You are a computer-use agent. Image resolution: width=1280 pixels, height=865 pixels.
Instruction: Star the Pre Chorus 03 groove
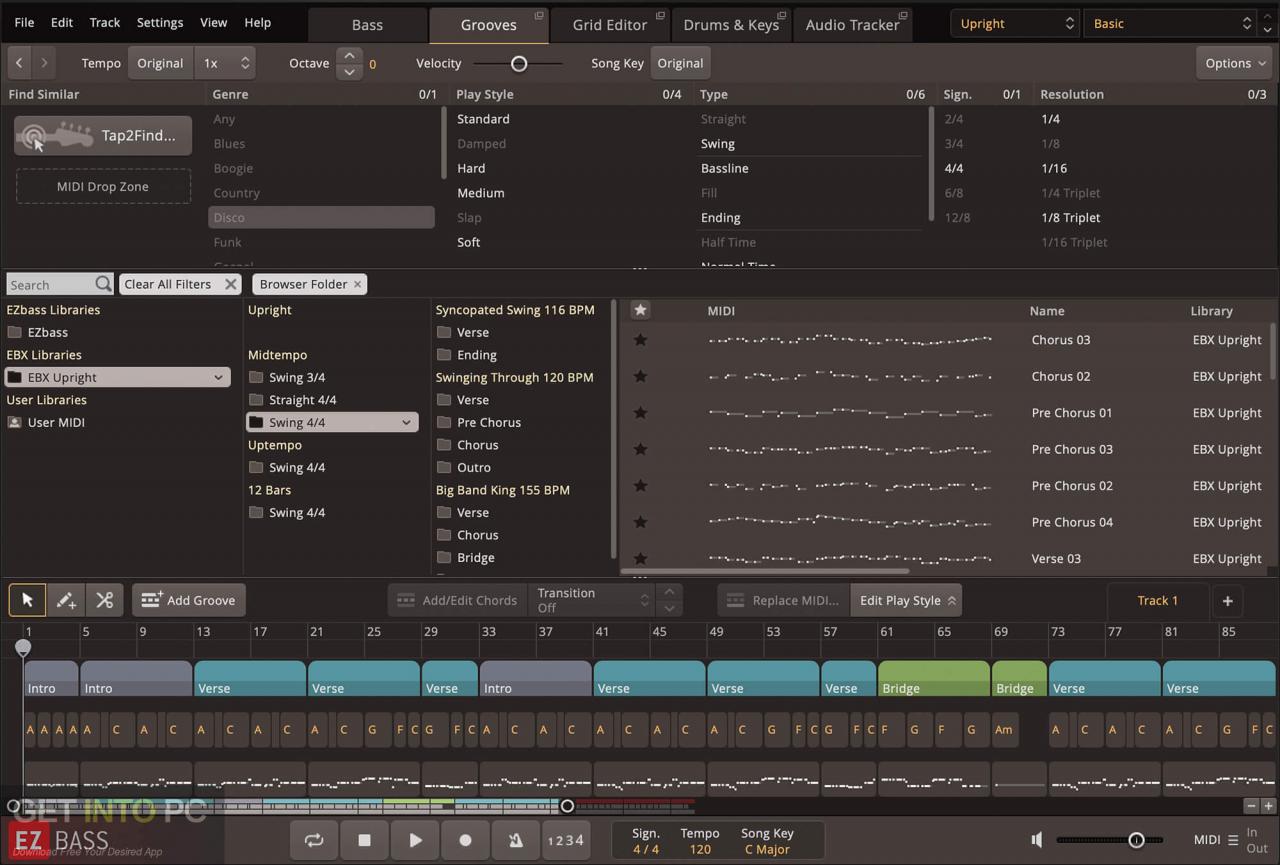pyautogui.click(x=640, y=449)
